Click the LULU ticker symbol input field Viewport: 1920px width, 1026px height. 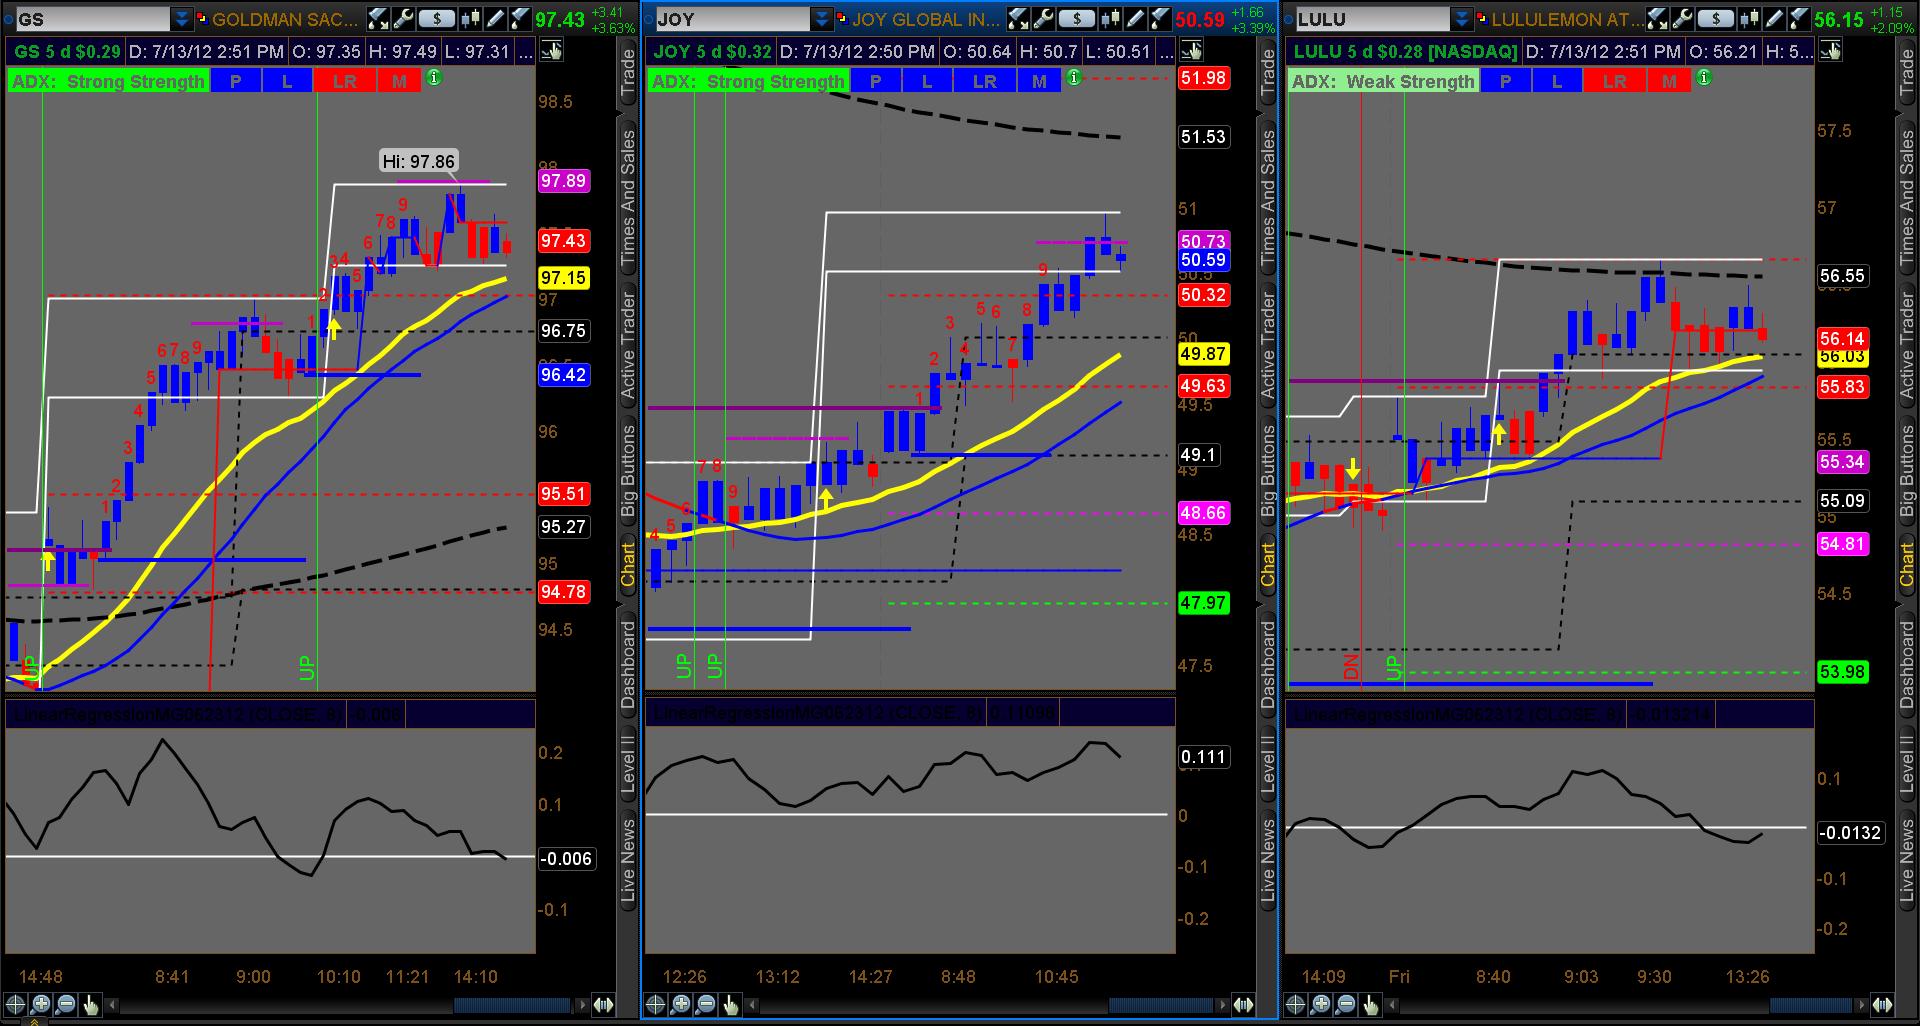1373,19
